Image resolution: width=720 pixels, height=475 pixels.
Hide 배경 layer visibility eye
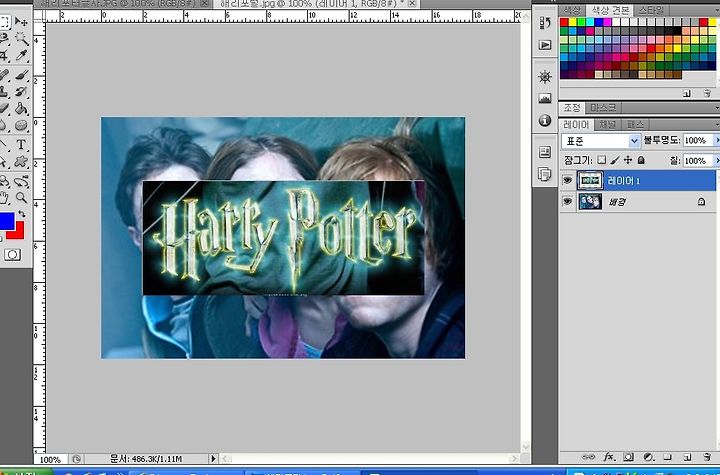coord(568,201)
